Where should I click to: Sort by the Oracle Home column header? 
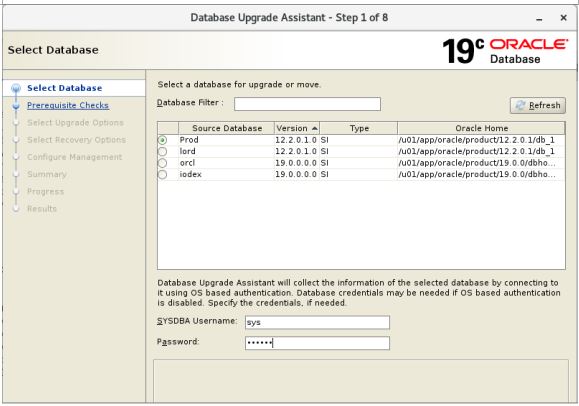tap(481, 128)
